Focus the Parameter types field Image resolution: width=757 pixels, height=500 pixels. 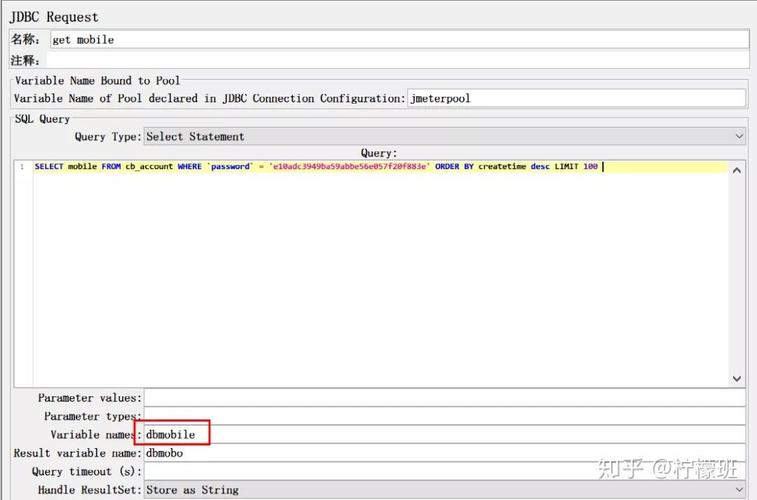pos(445,416)
